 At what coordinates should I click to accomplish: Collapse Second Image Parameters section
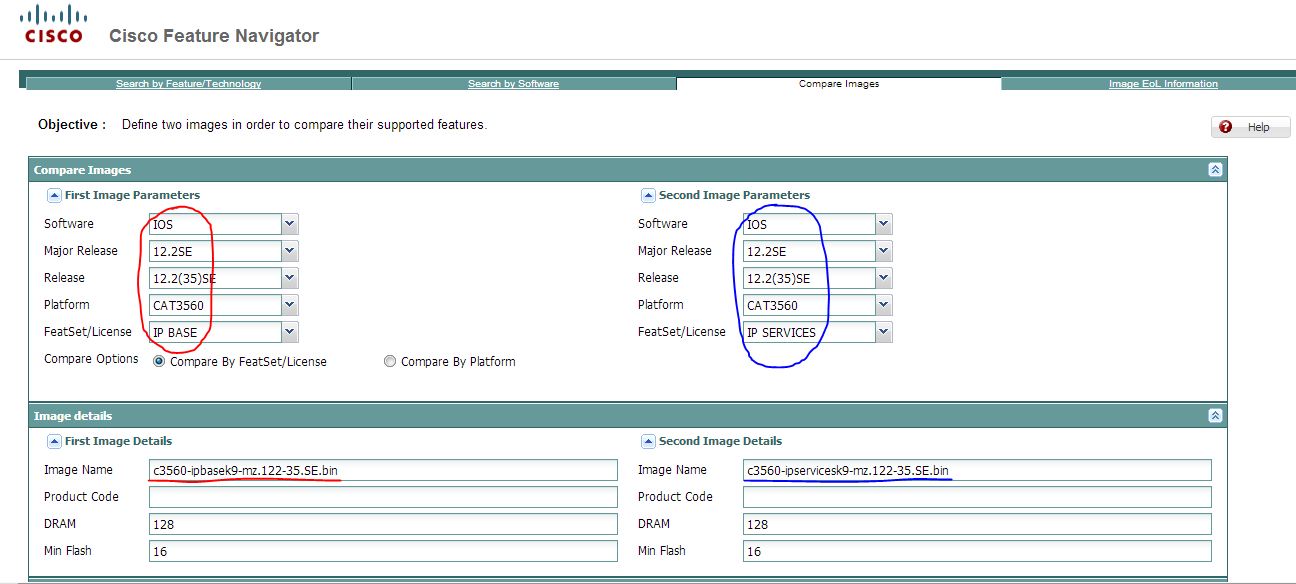pyautogui.click(x=648, y=195)
